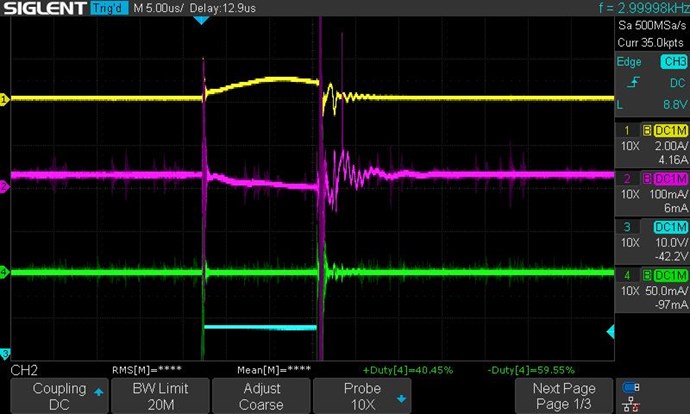Go to Next Page 1/3
This screenshot has height=414, width=690.
(x=564, y=396)
